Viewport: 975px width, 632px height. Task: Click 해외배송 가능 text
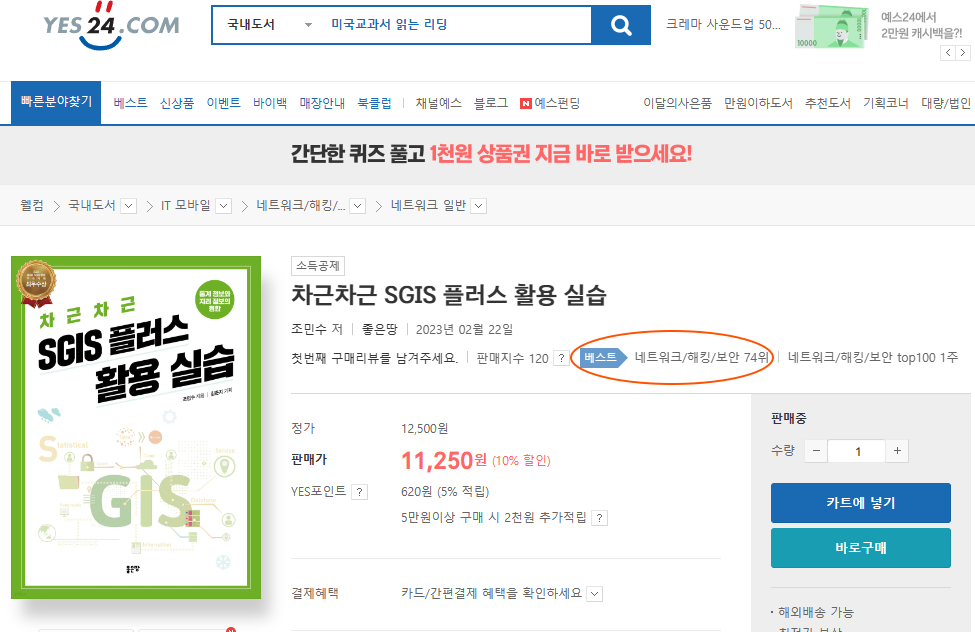pyautogui.click(x=816, y=612)
